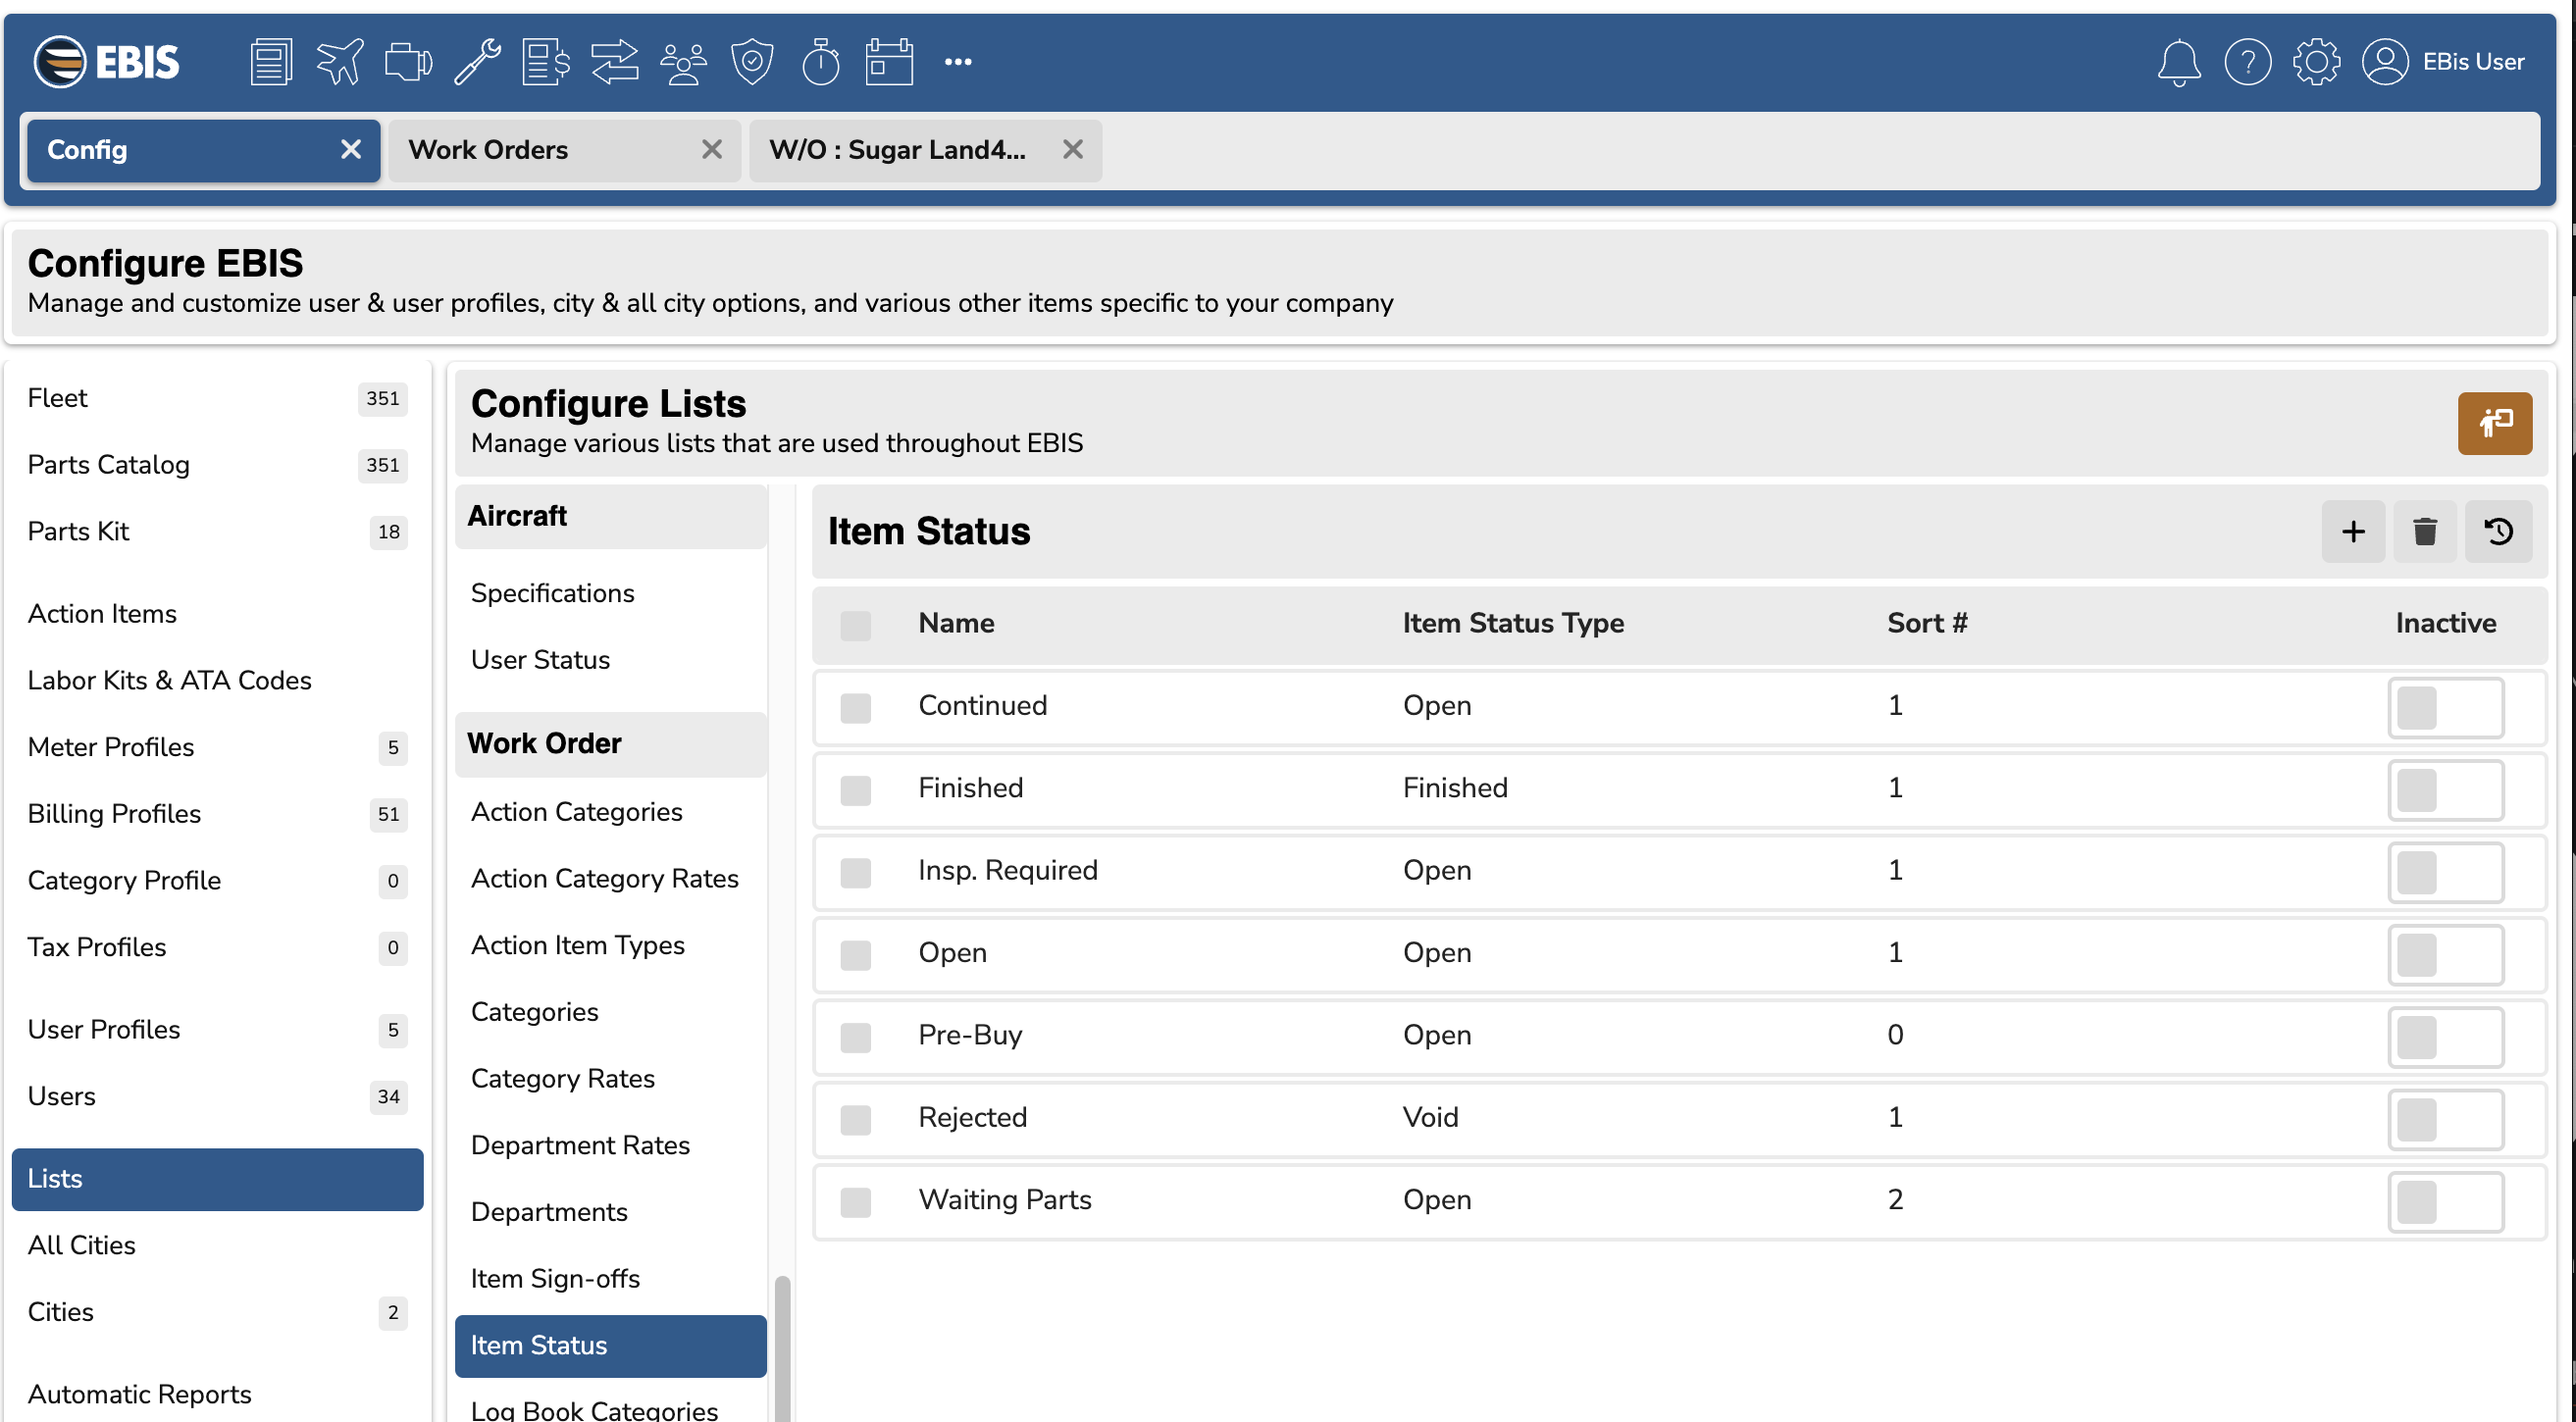Viewport: 2576px width, 1422px height.
Task: Open the Invoice billing icon in toolbar
Action: click(544, 61)
